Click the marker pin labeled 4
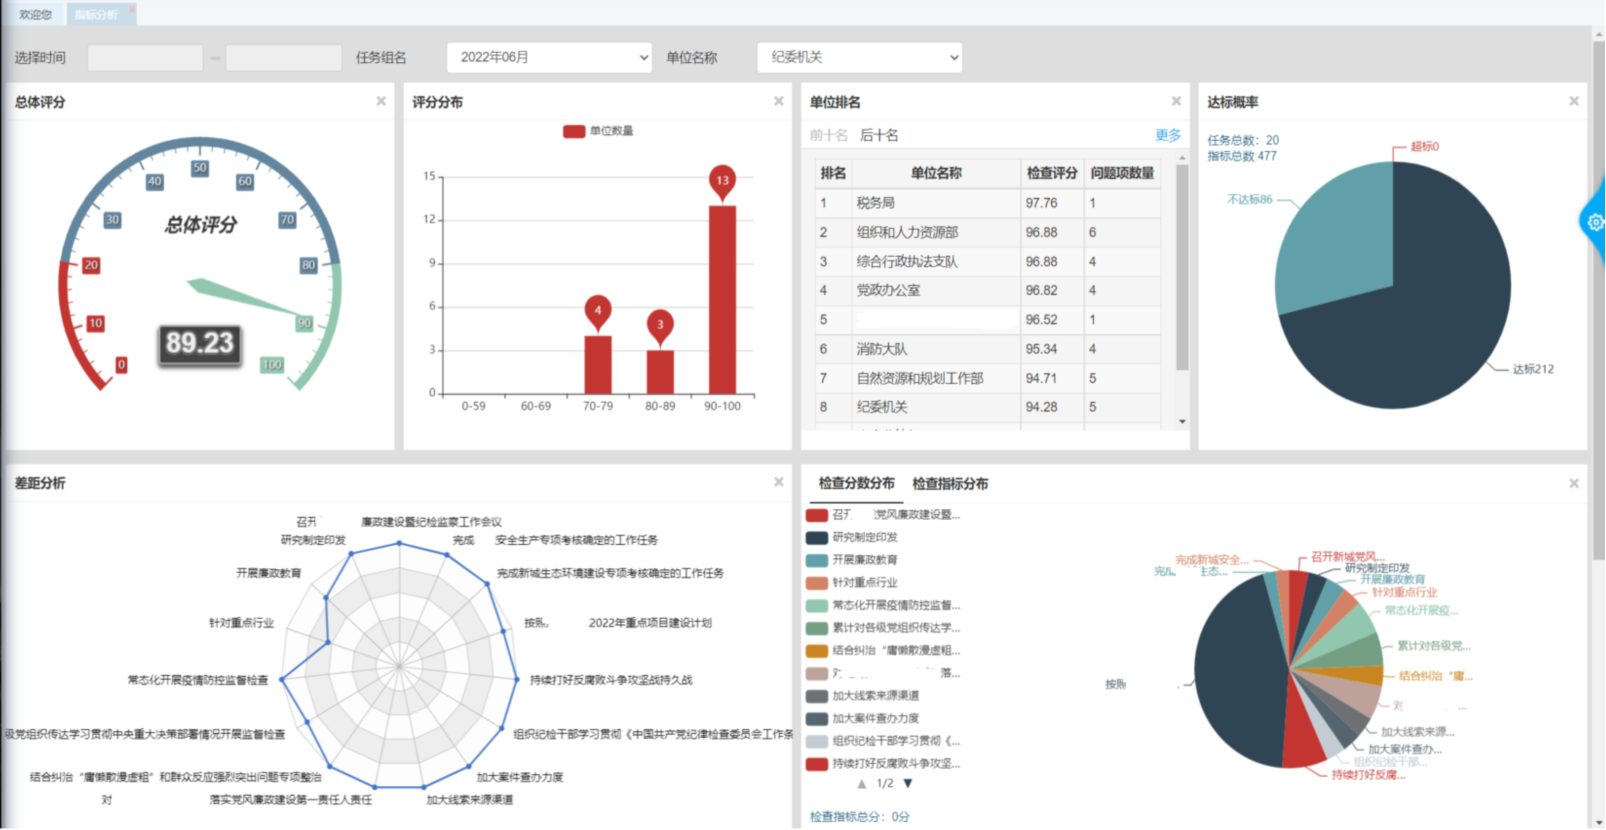The width and height of the screenshot is (1606, 830). [x=598, y=312]
